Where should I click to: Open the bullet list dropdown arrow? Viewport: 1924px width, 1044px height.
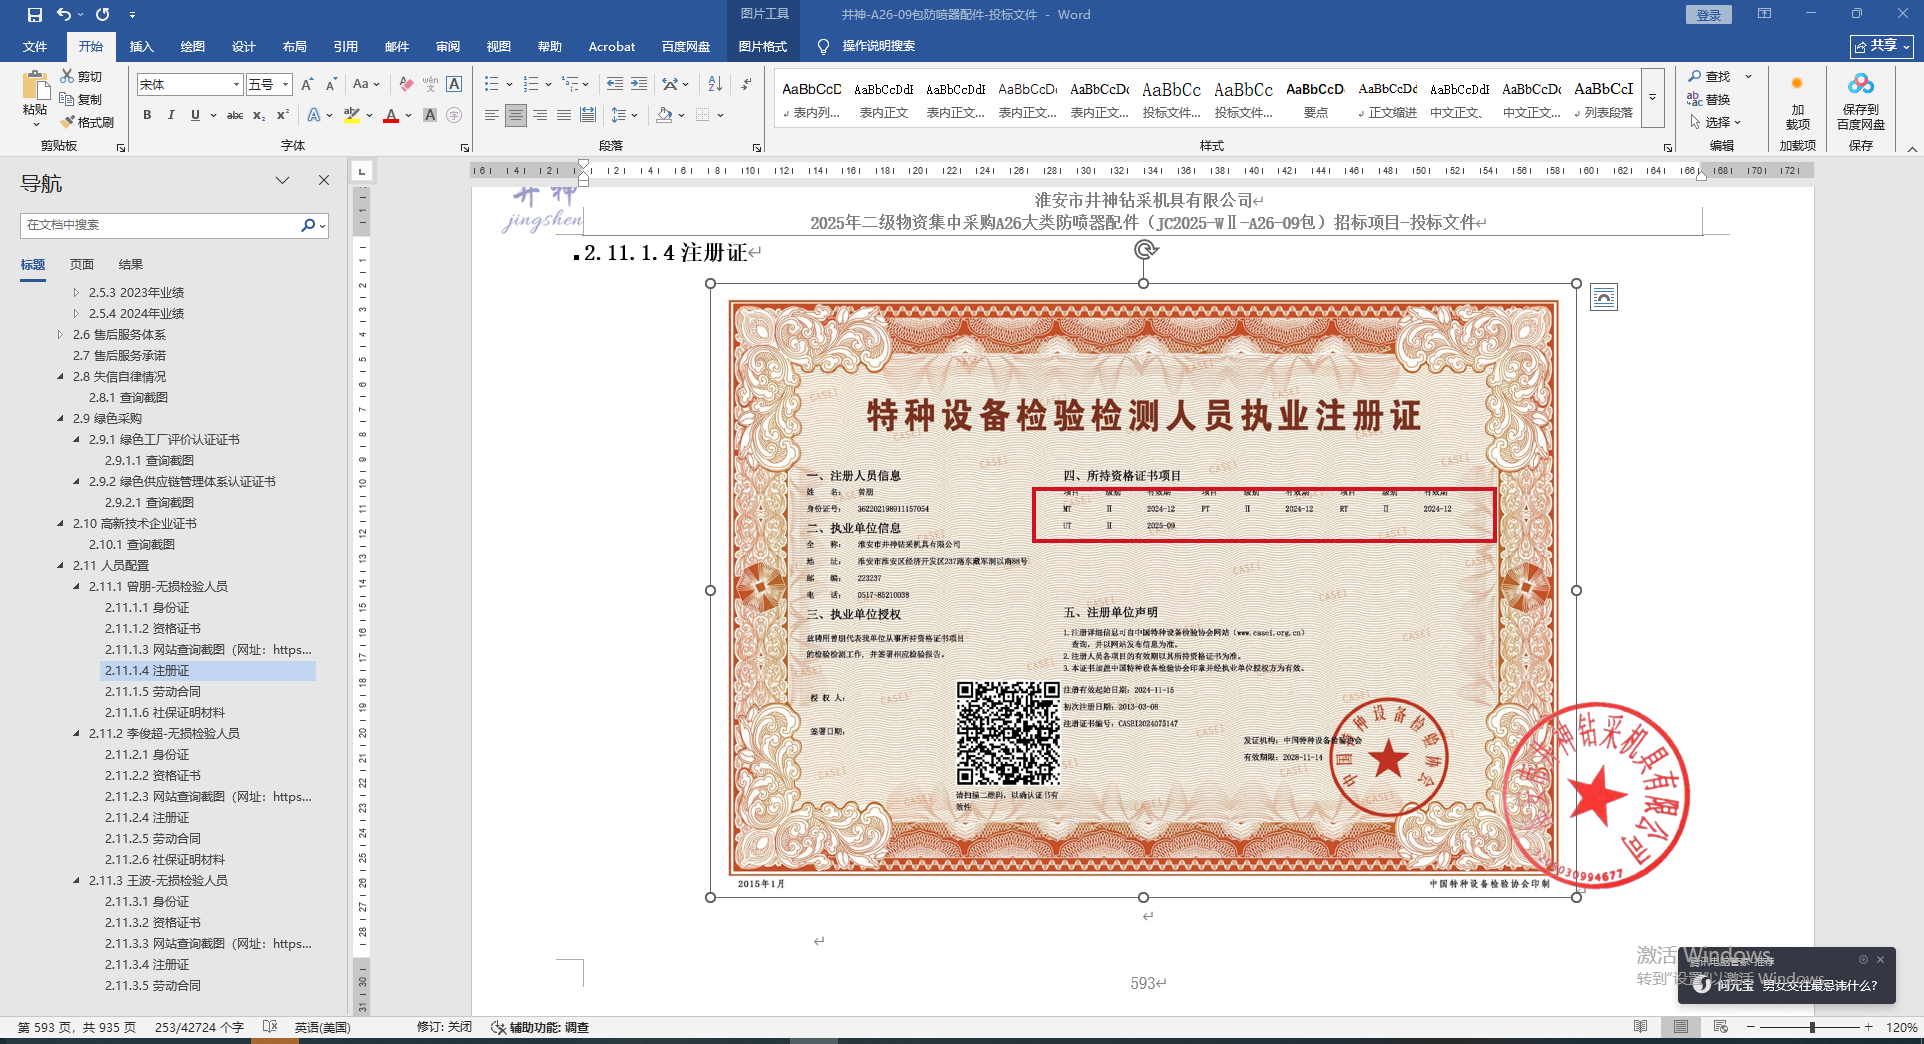tap(509, 84)
